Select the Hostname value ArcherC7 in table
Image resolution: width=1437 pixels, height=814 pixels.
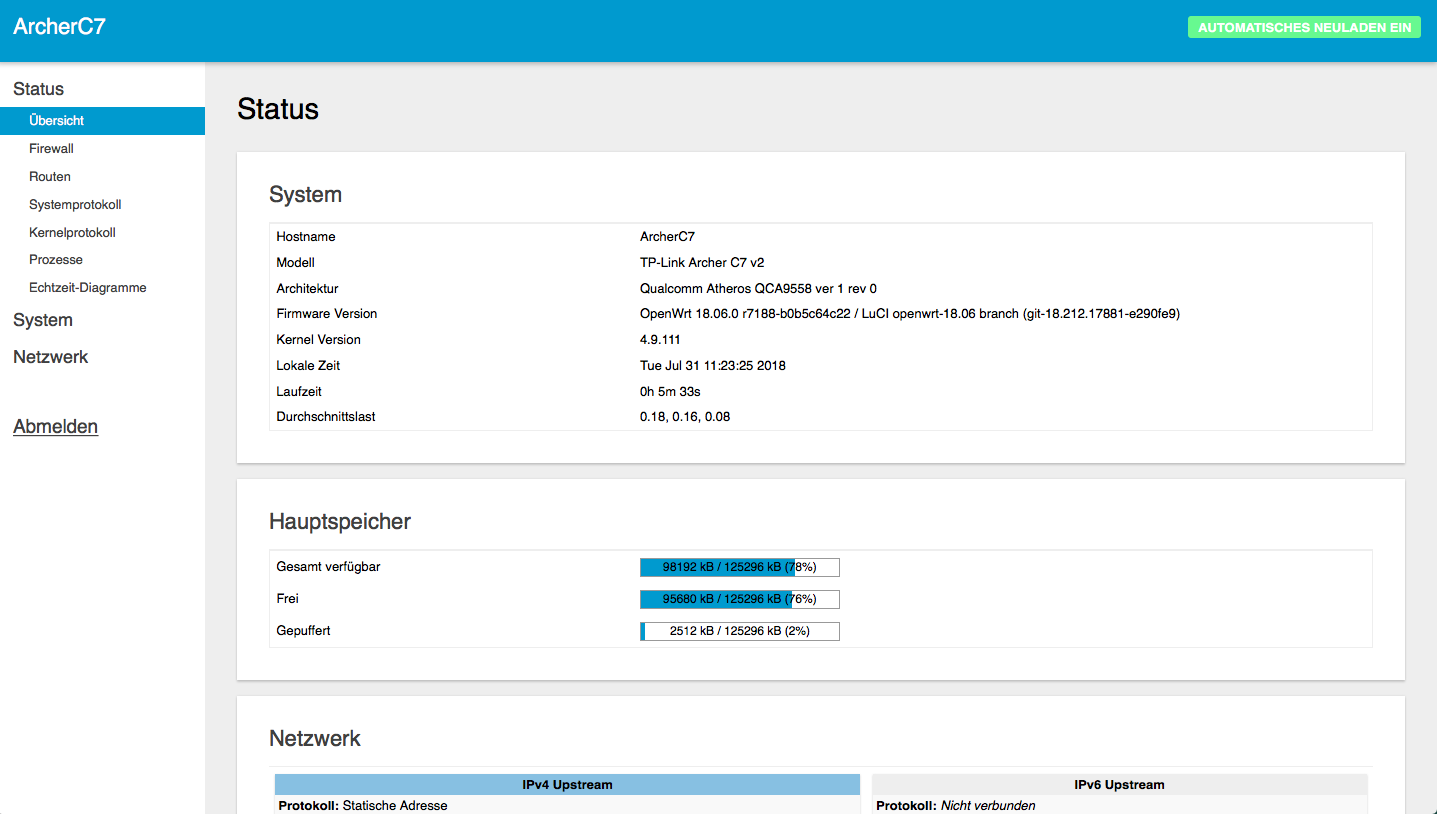(667, 237)
